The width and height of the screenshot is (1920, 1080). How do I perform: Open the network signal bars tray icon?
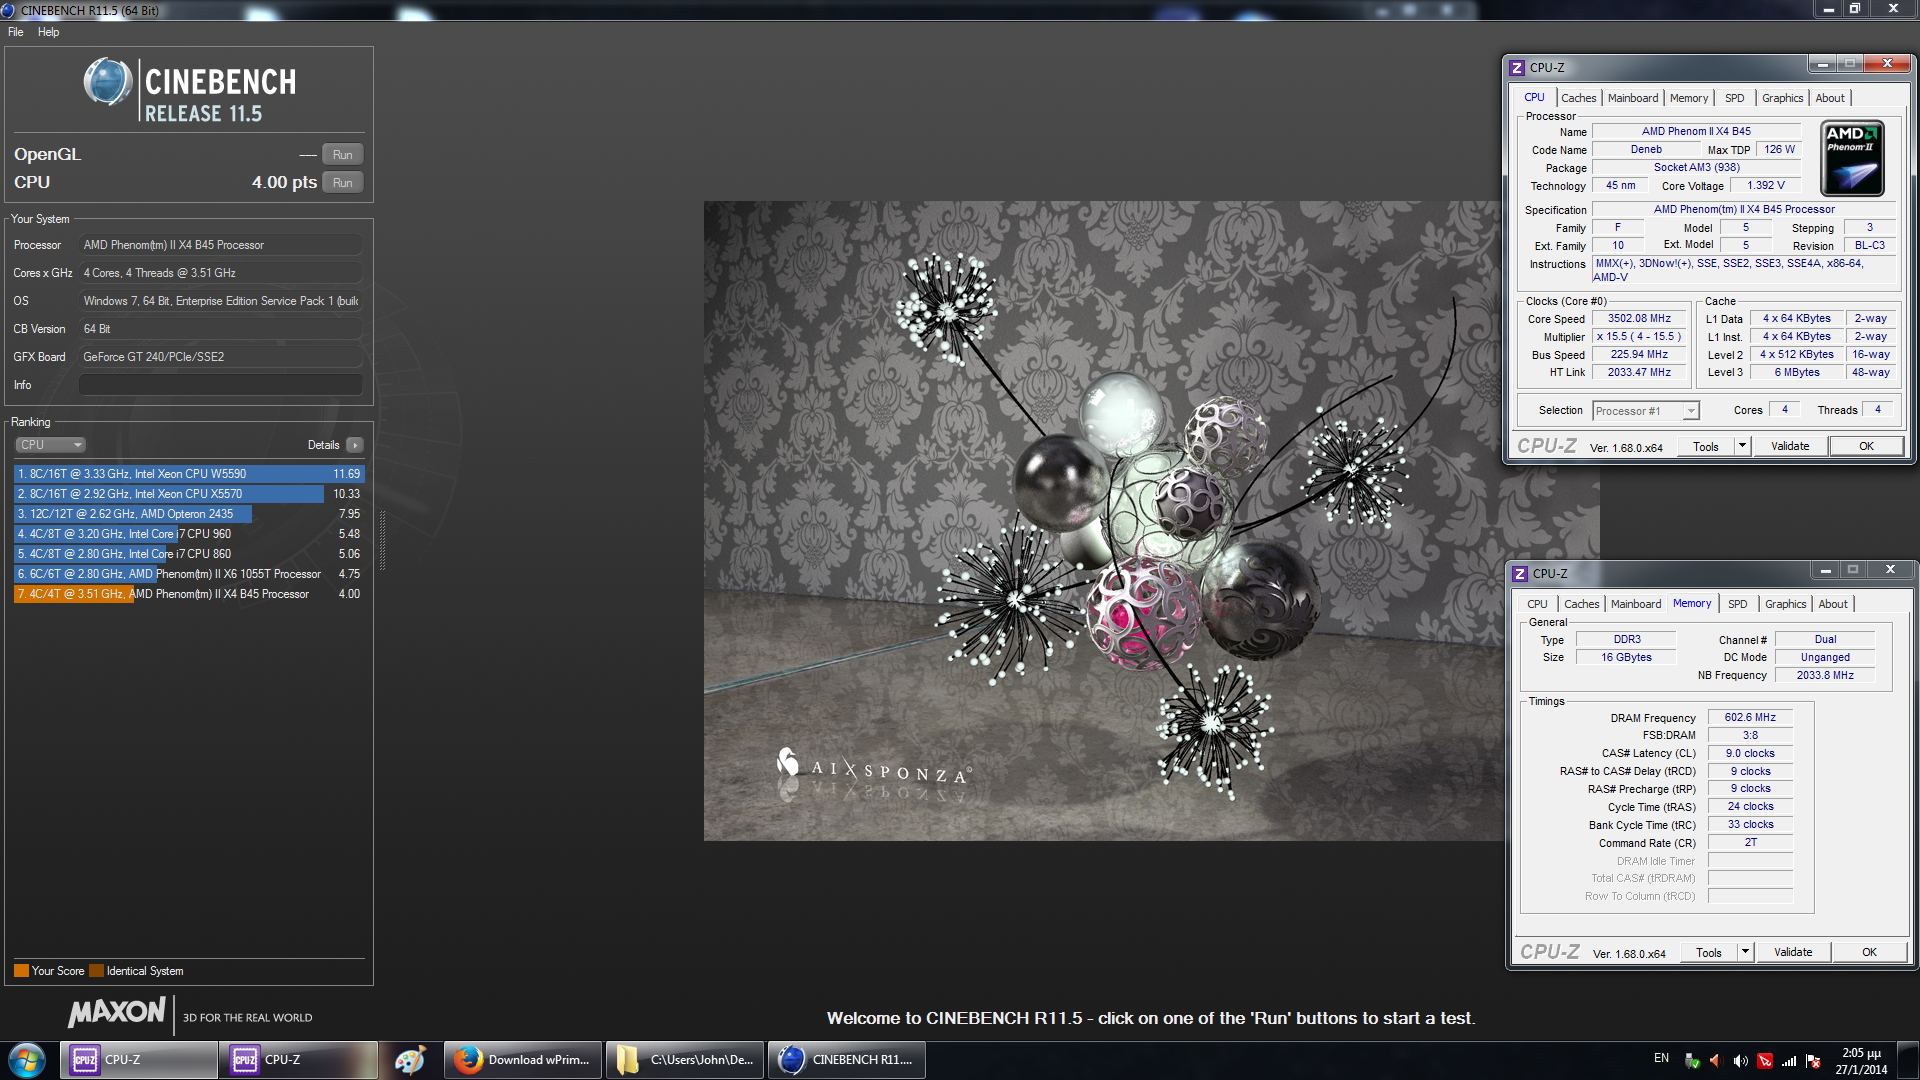pyautogui.click(x=1789, y=1061)
